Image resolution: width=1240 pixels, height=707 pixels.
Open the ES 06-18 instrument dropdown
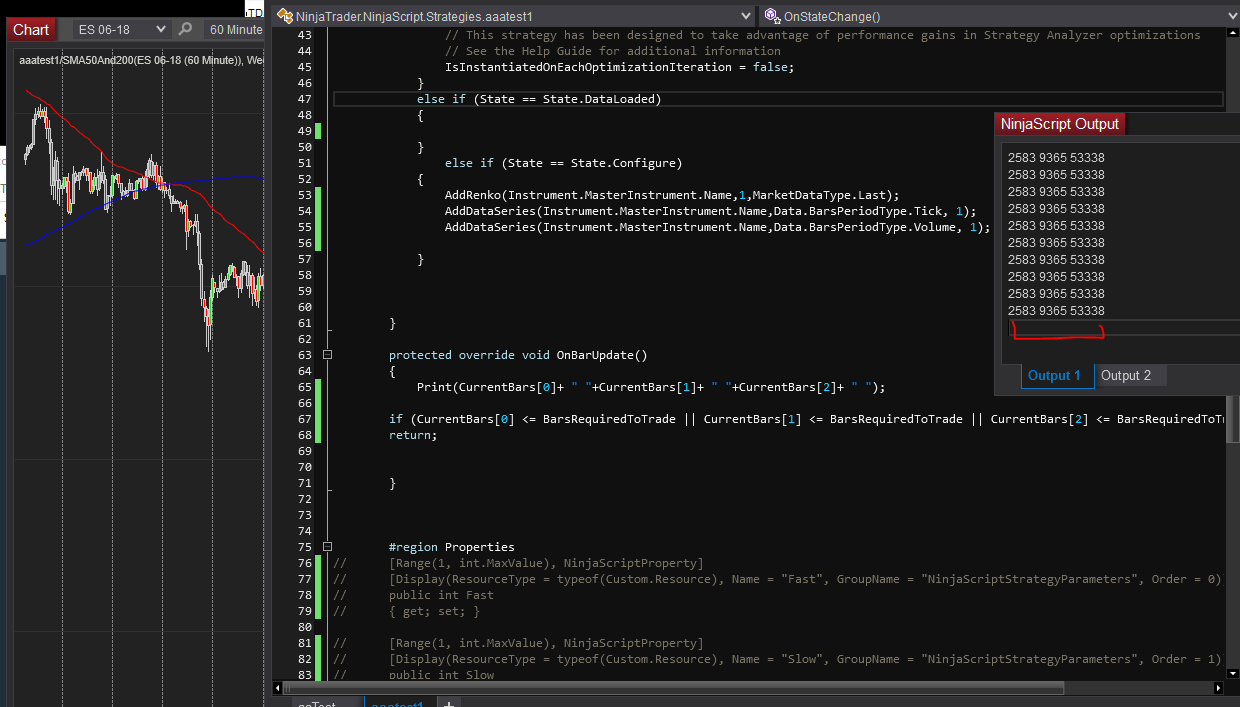pyautogui.click(x=120, y=30)
